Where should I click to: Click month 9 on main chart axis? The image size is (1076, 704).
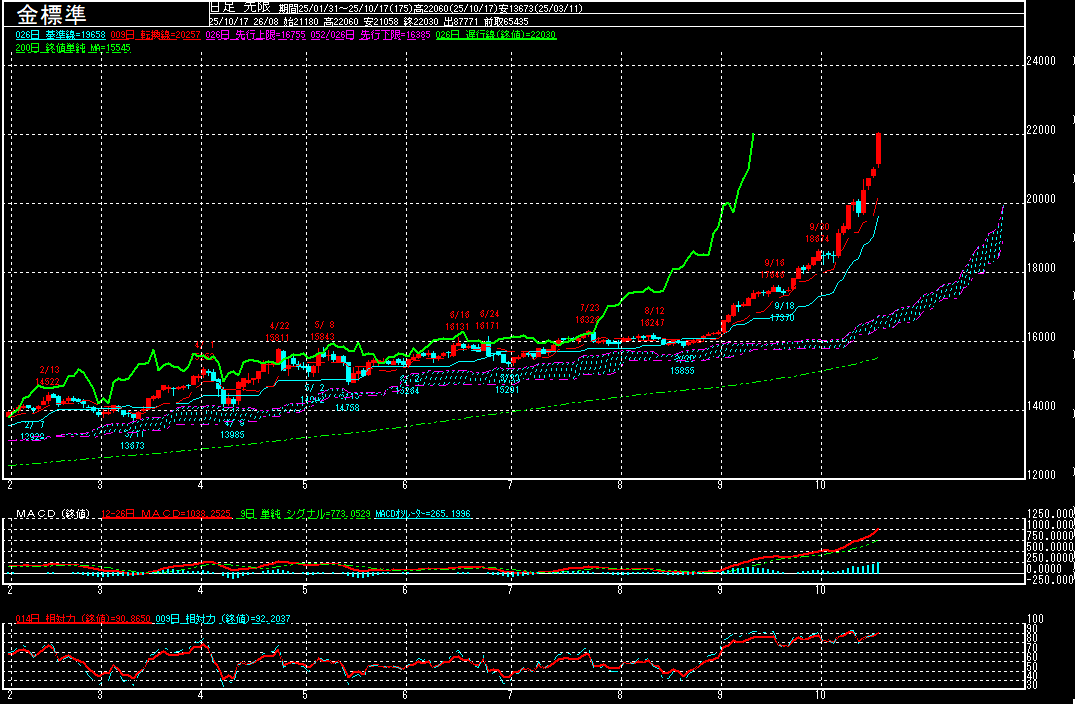coord(721,484)
